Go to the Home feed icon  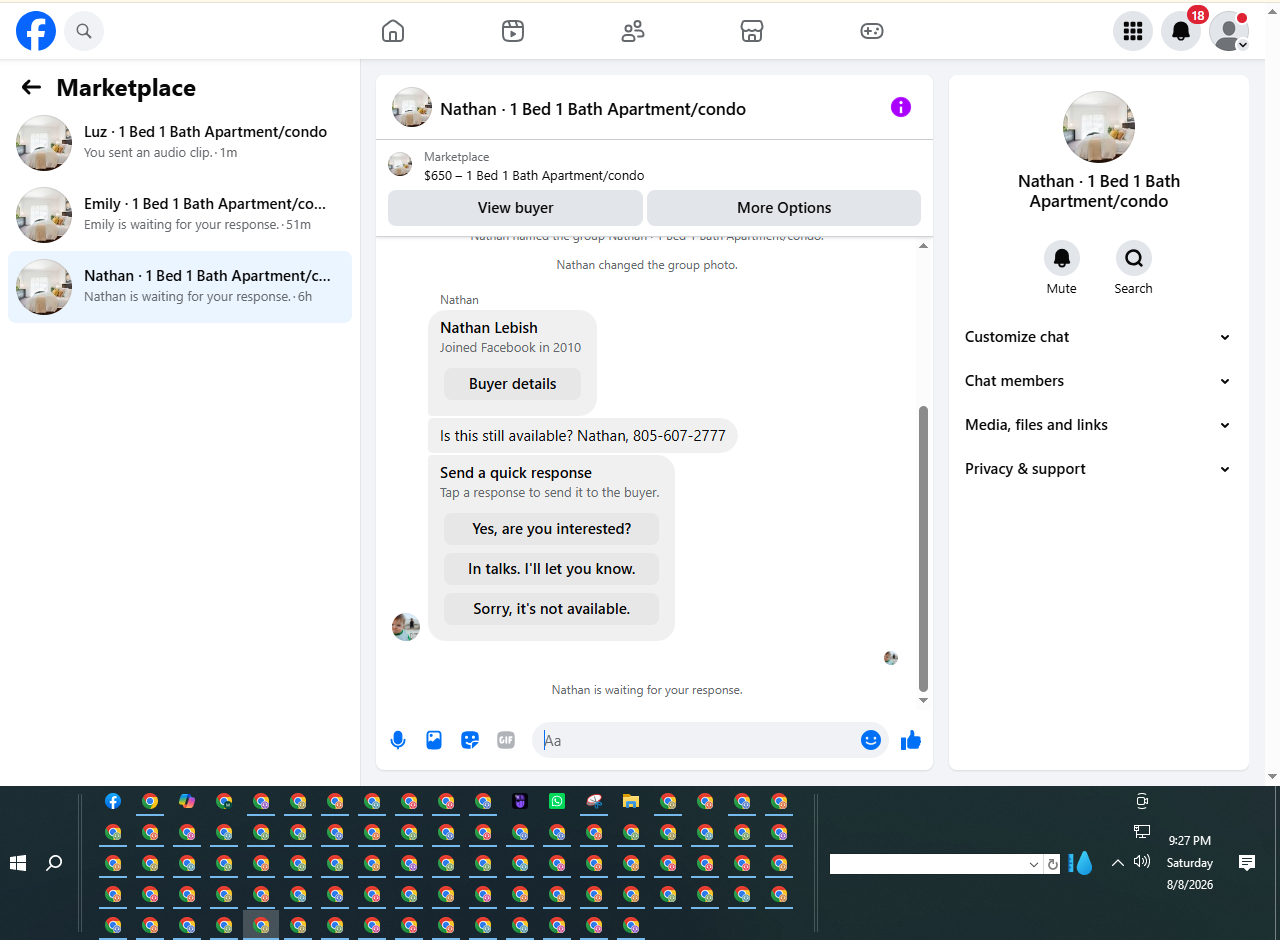[393, 31]
